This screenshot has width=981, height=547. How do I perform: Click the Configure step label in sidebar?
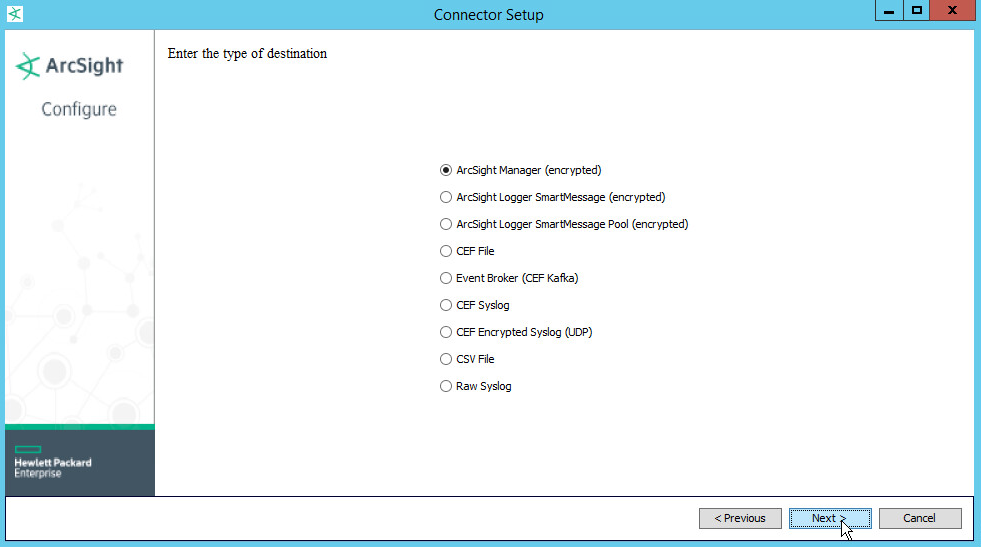pyautogui.click(x=79, y=109)
